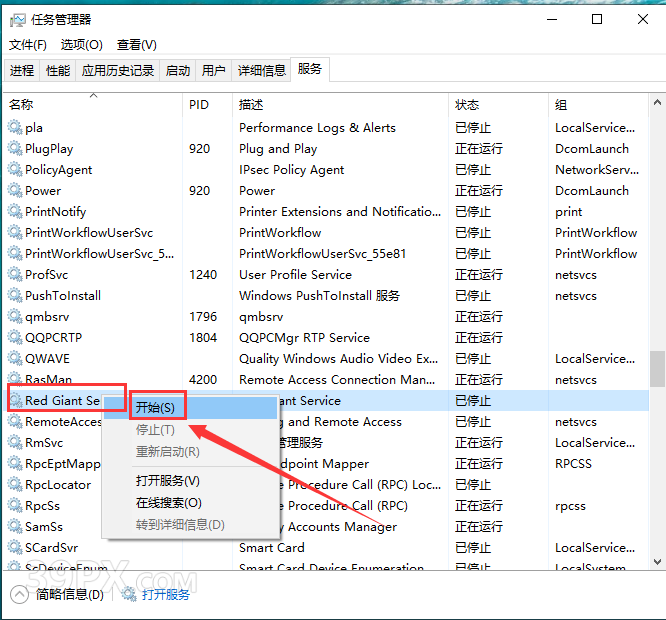
Task: Sort the list by PID column
Action: [x=199, y=105]
